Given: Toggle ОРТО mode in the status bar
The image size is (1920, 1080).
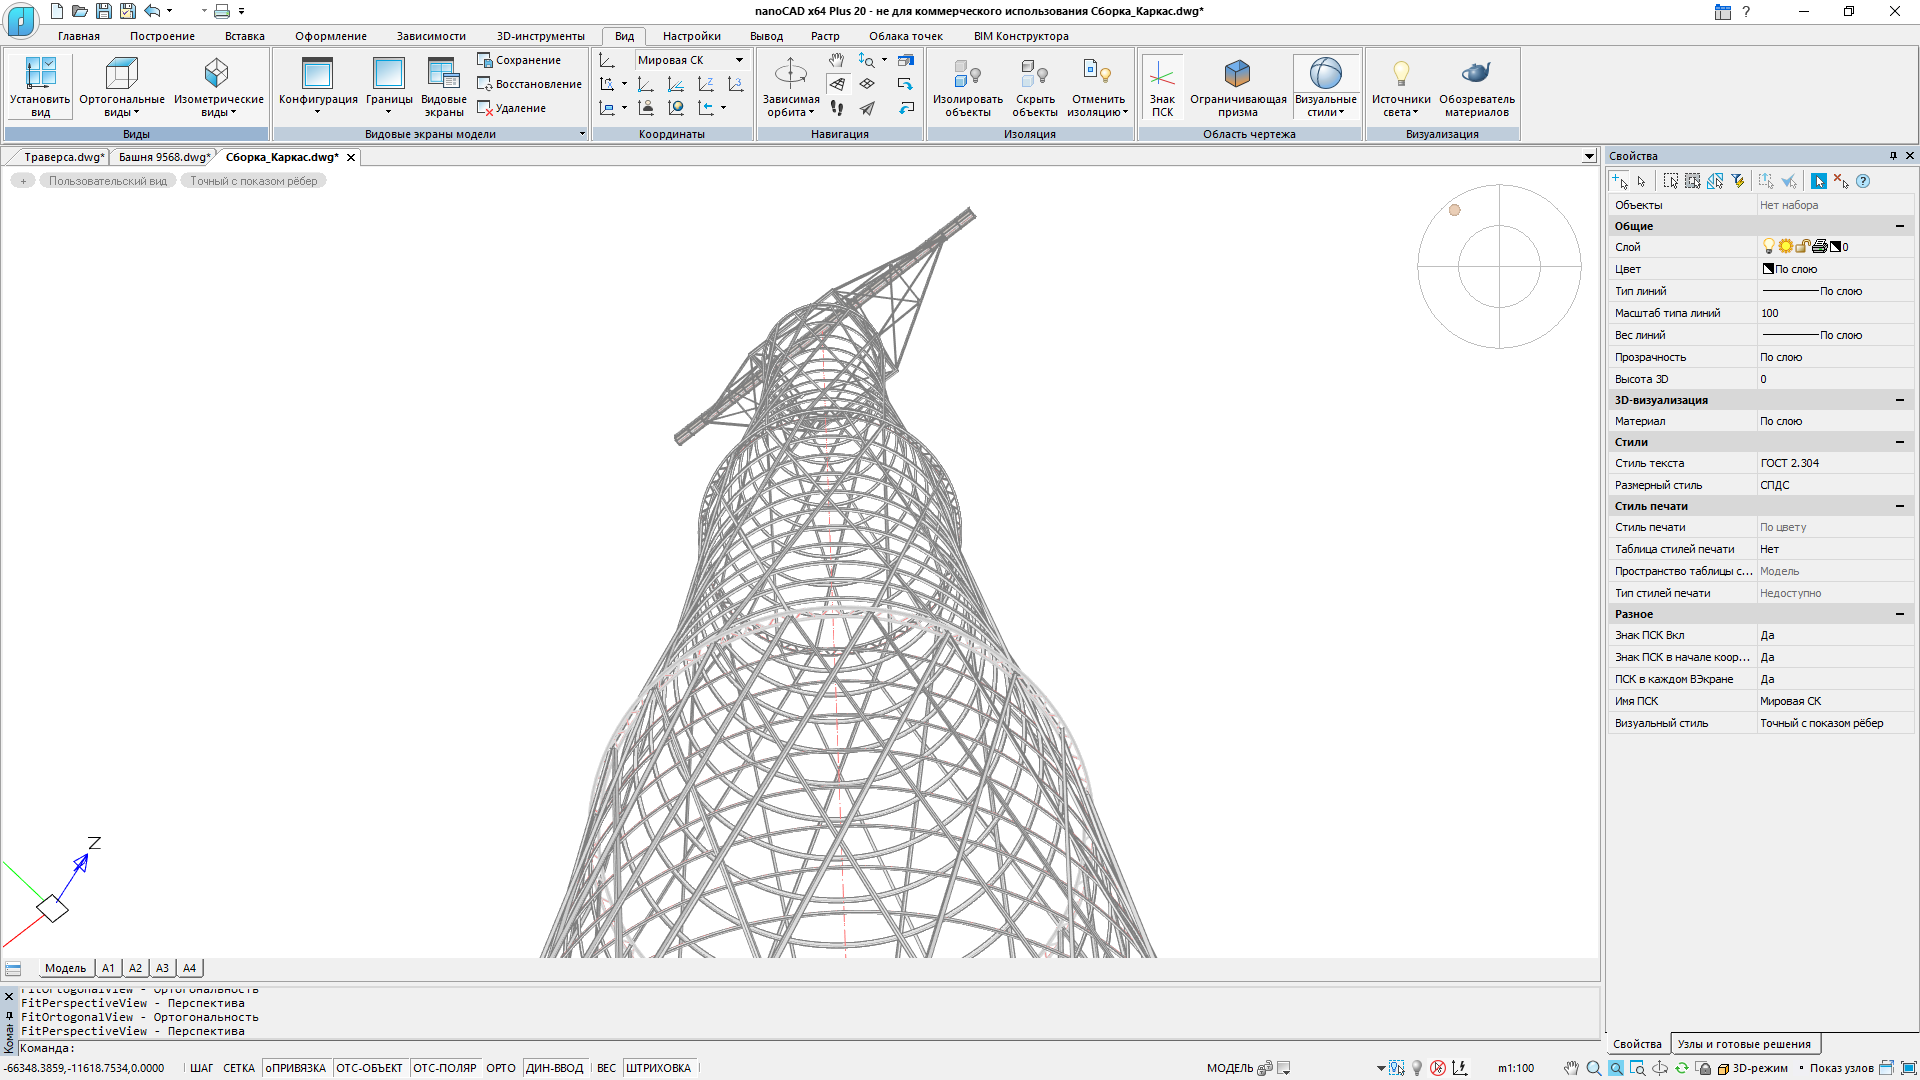Looking at the screenshot, I should pos(500,1068).
